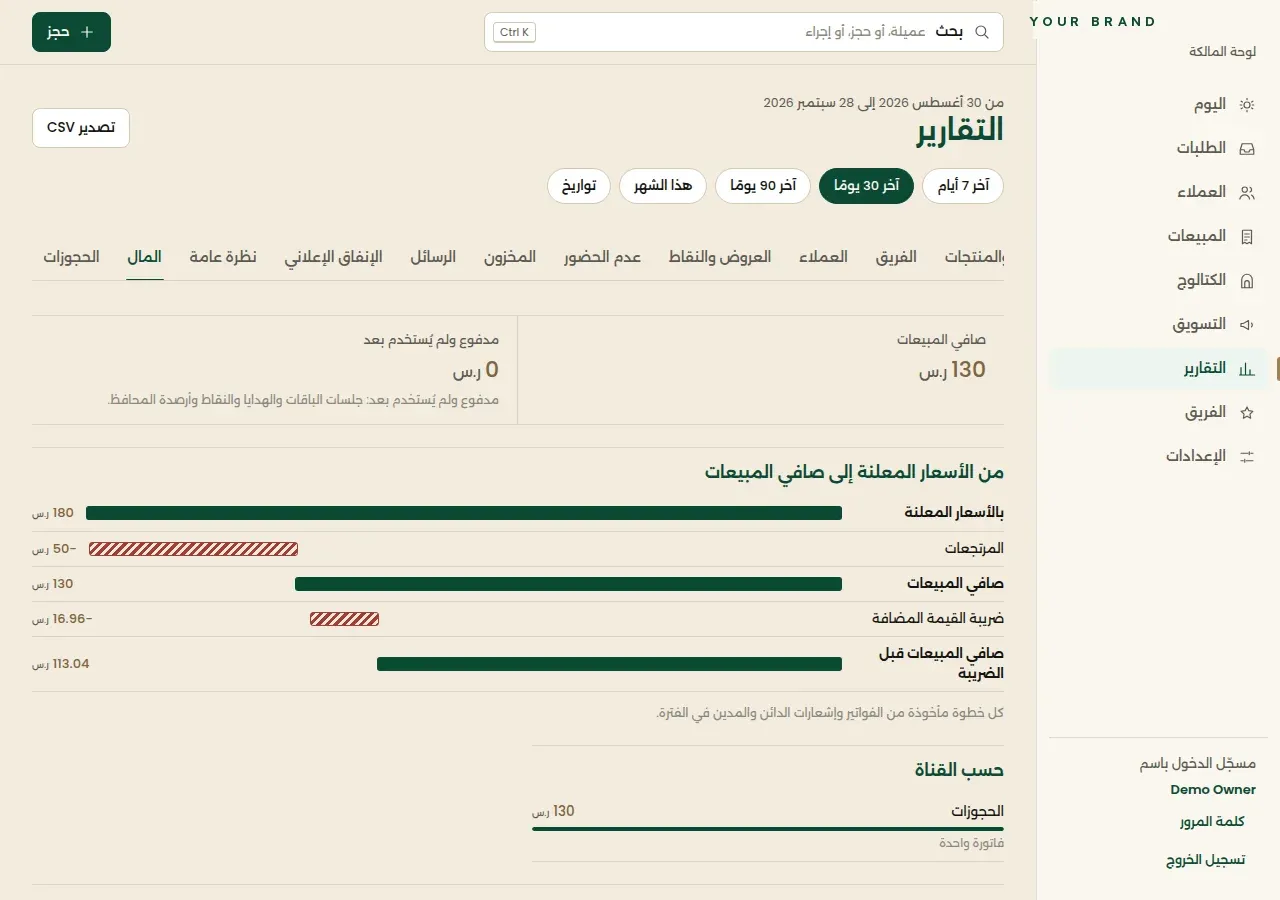
Task: Click the Demo Owner account name
Action: [x=1213, y=790]
